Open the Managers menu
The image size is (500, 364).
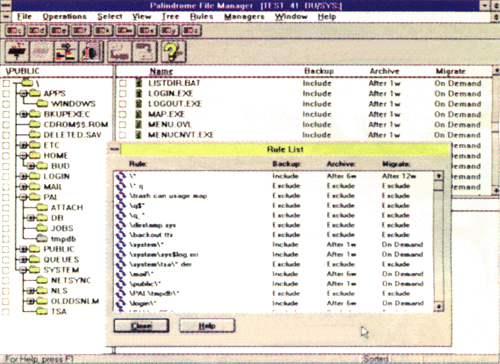244,16
